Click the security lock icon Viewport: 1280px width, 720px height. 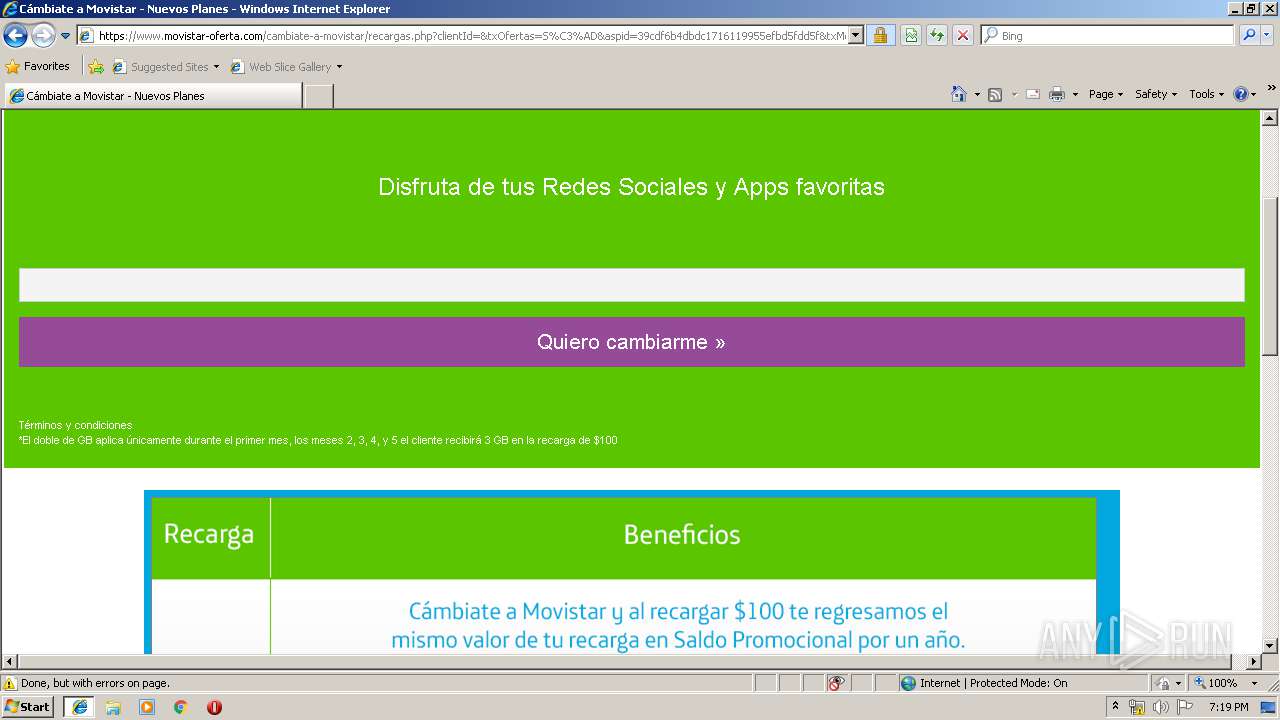880,36
